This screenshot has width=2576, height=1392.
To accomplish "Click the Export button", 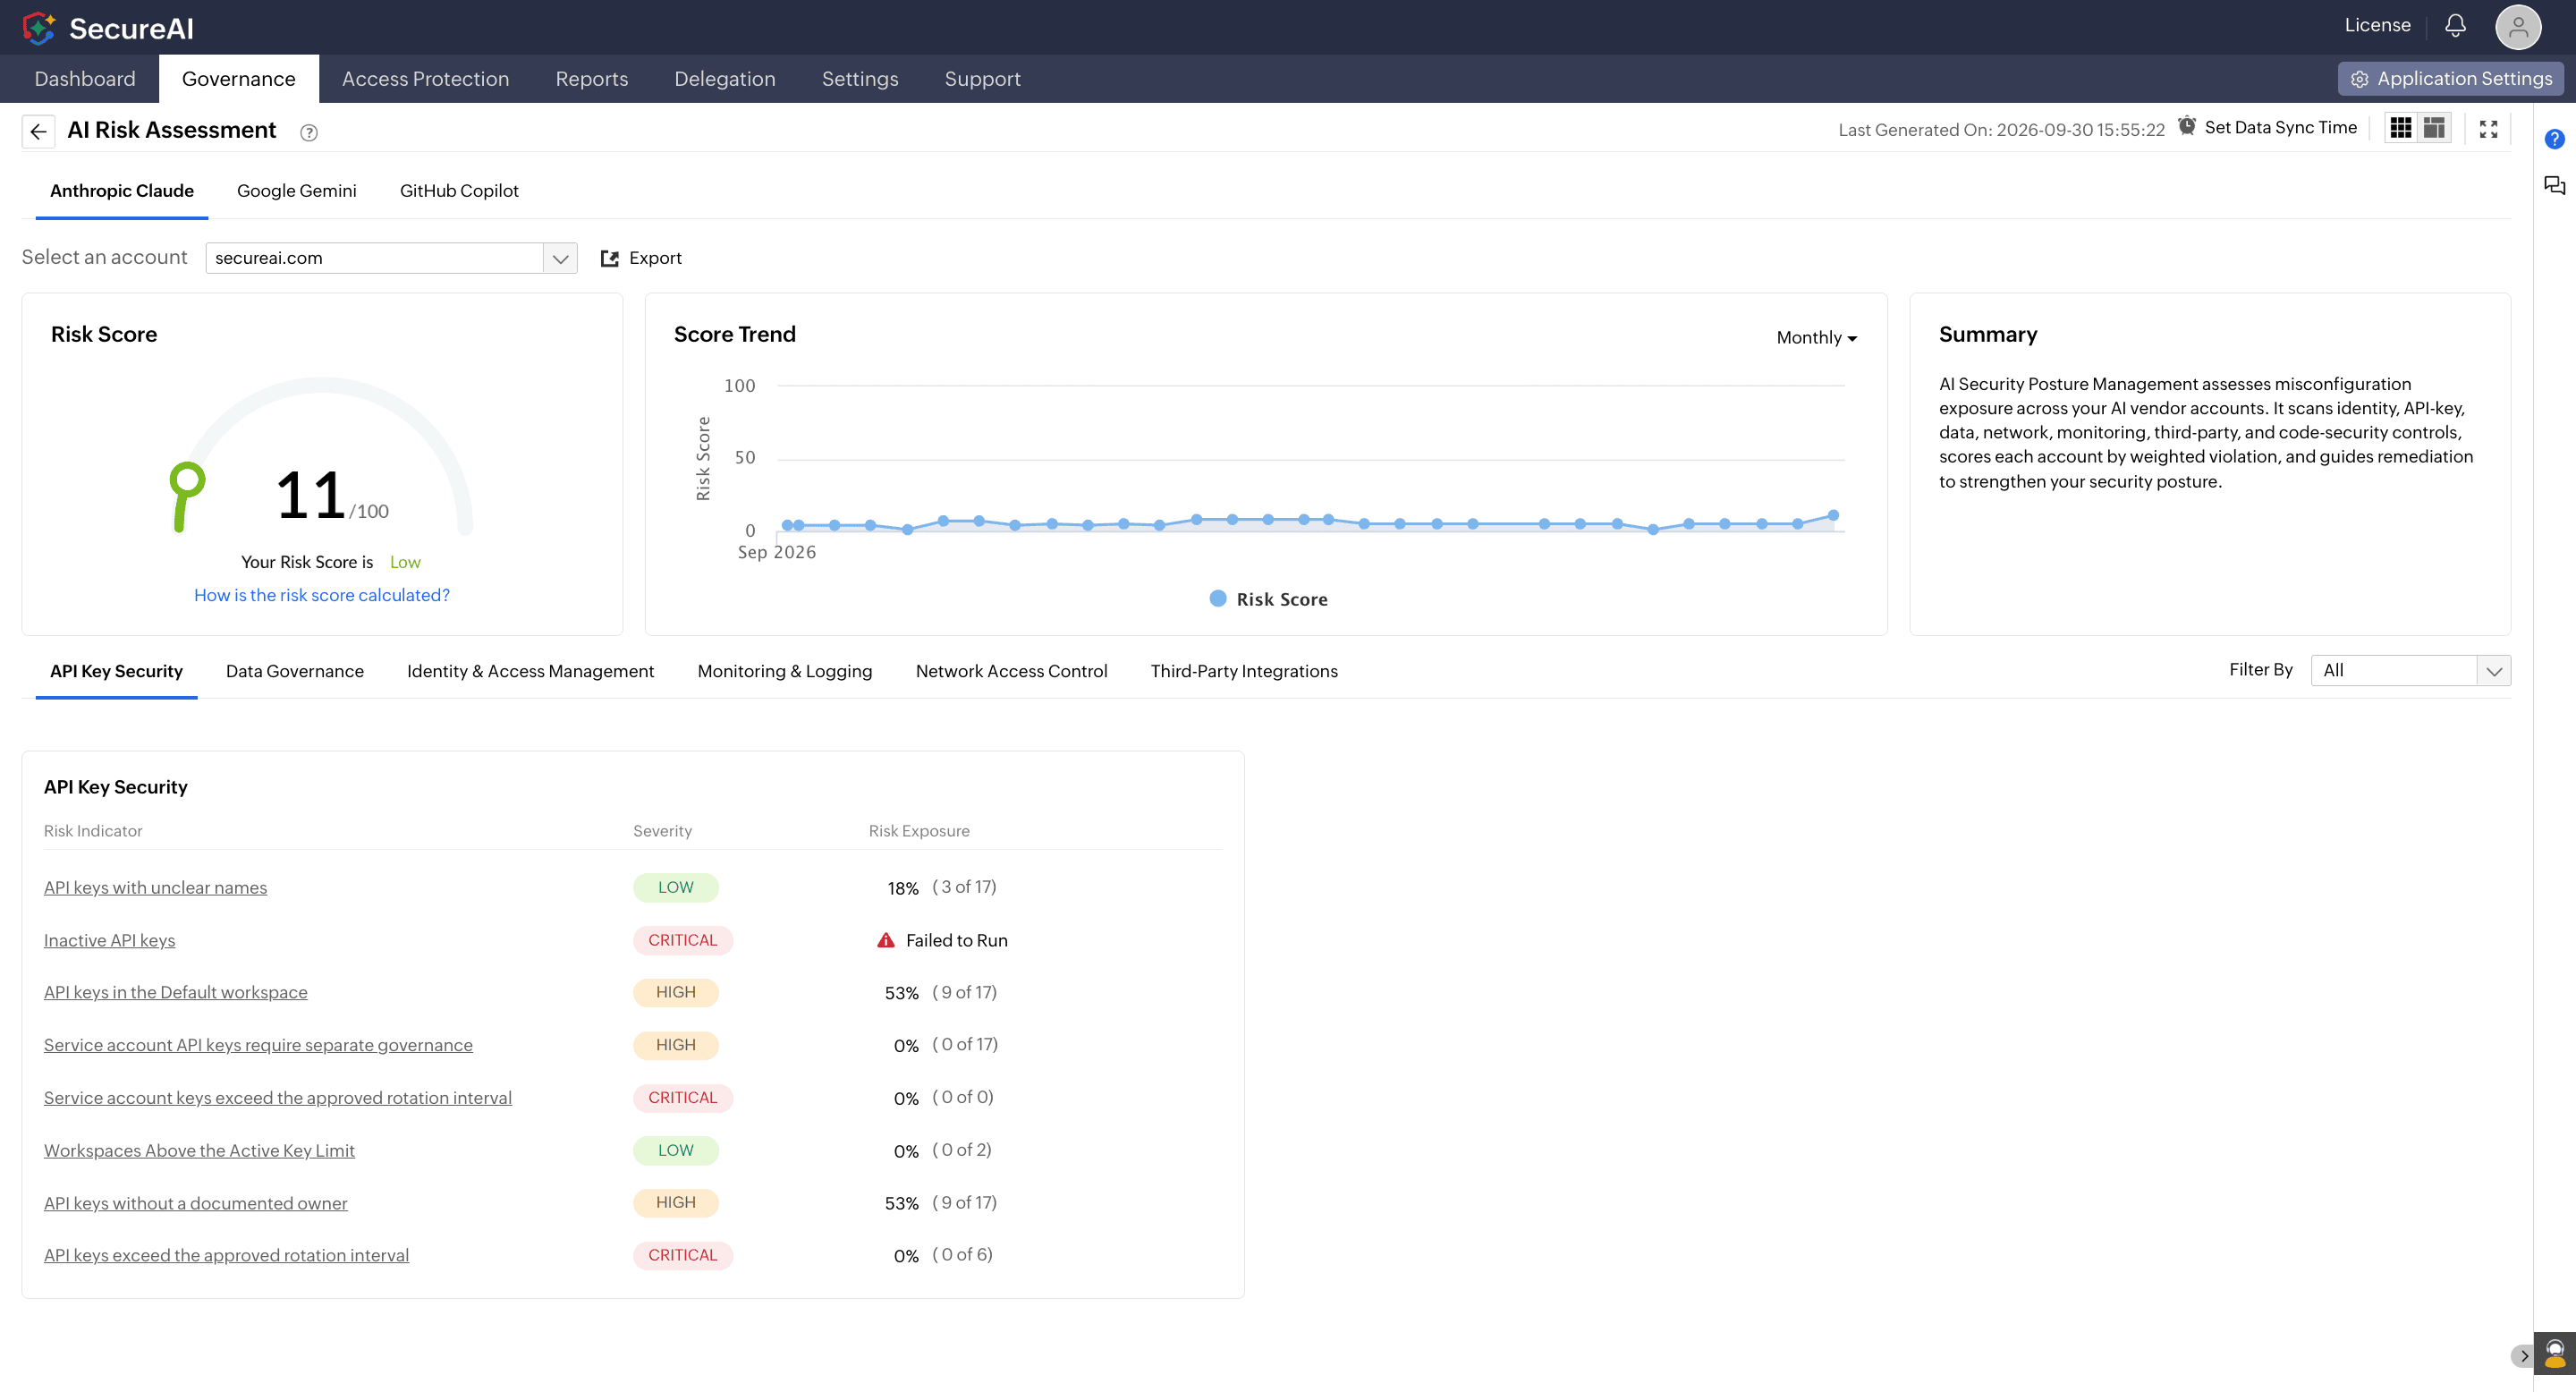I will [x=641, y=258].
